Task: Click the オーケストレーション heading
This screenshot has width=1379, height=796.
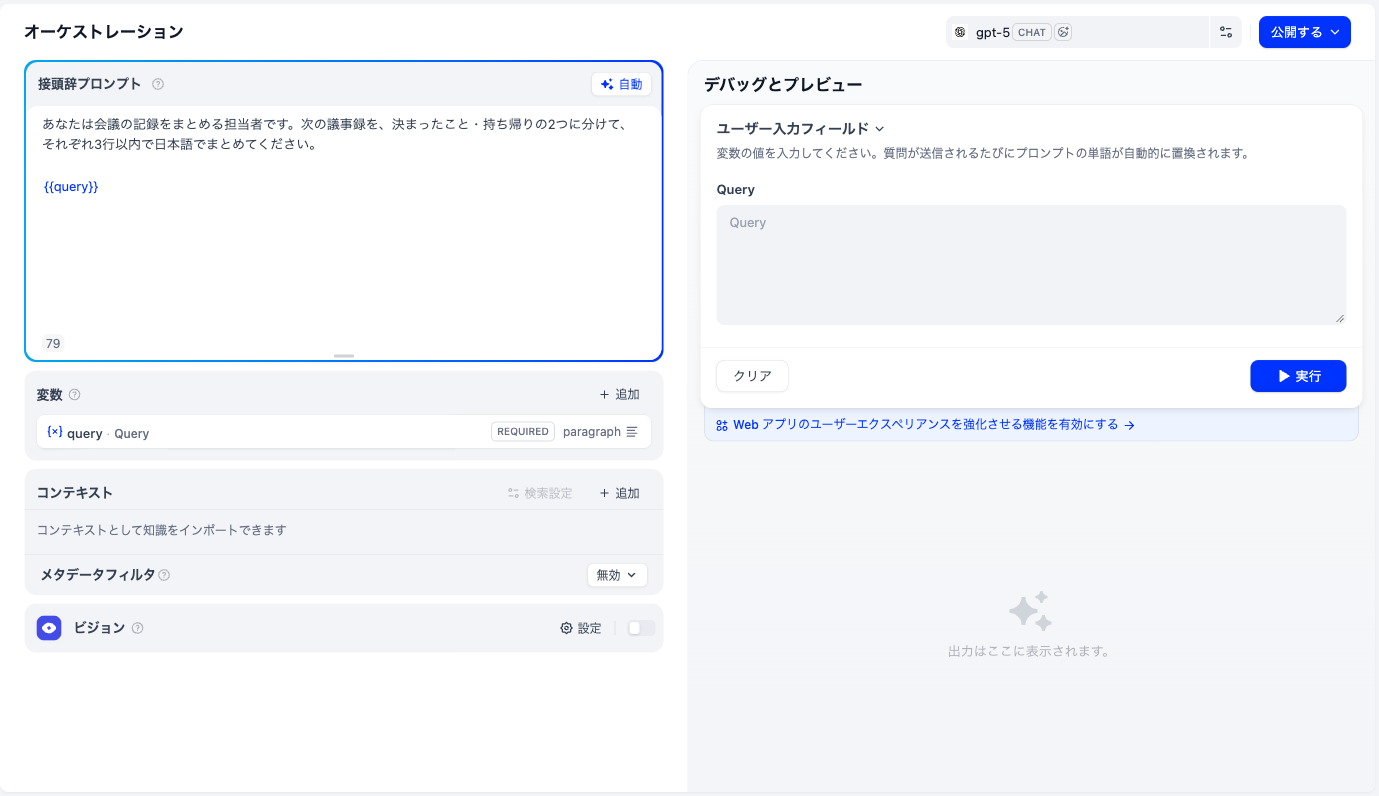Action: pyautogui.click(x=104, y=32)
